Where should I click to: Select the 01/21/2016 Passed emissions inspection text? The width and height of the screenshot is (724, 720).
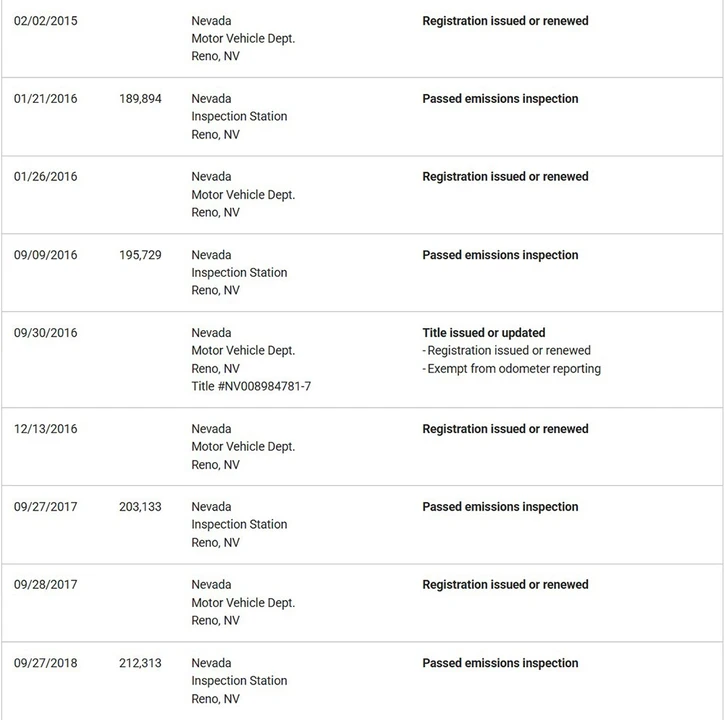pyautogui.click(x=500, y=99)
